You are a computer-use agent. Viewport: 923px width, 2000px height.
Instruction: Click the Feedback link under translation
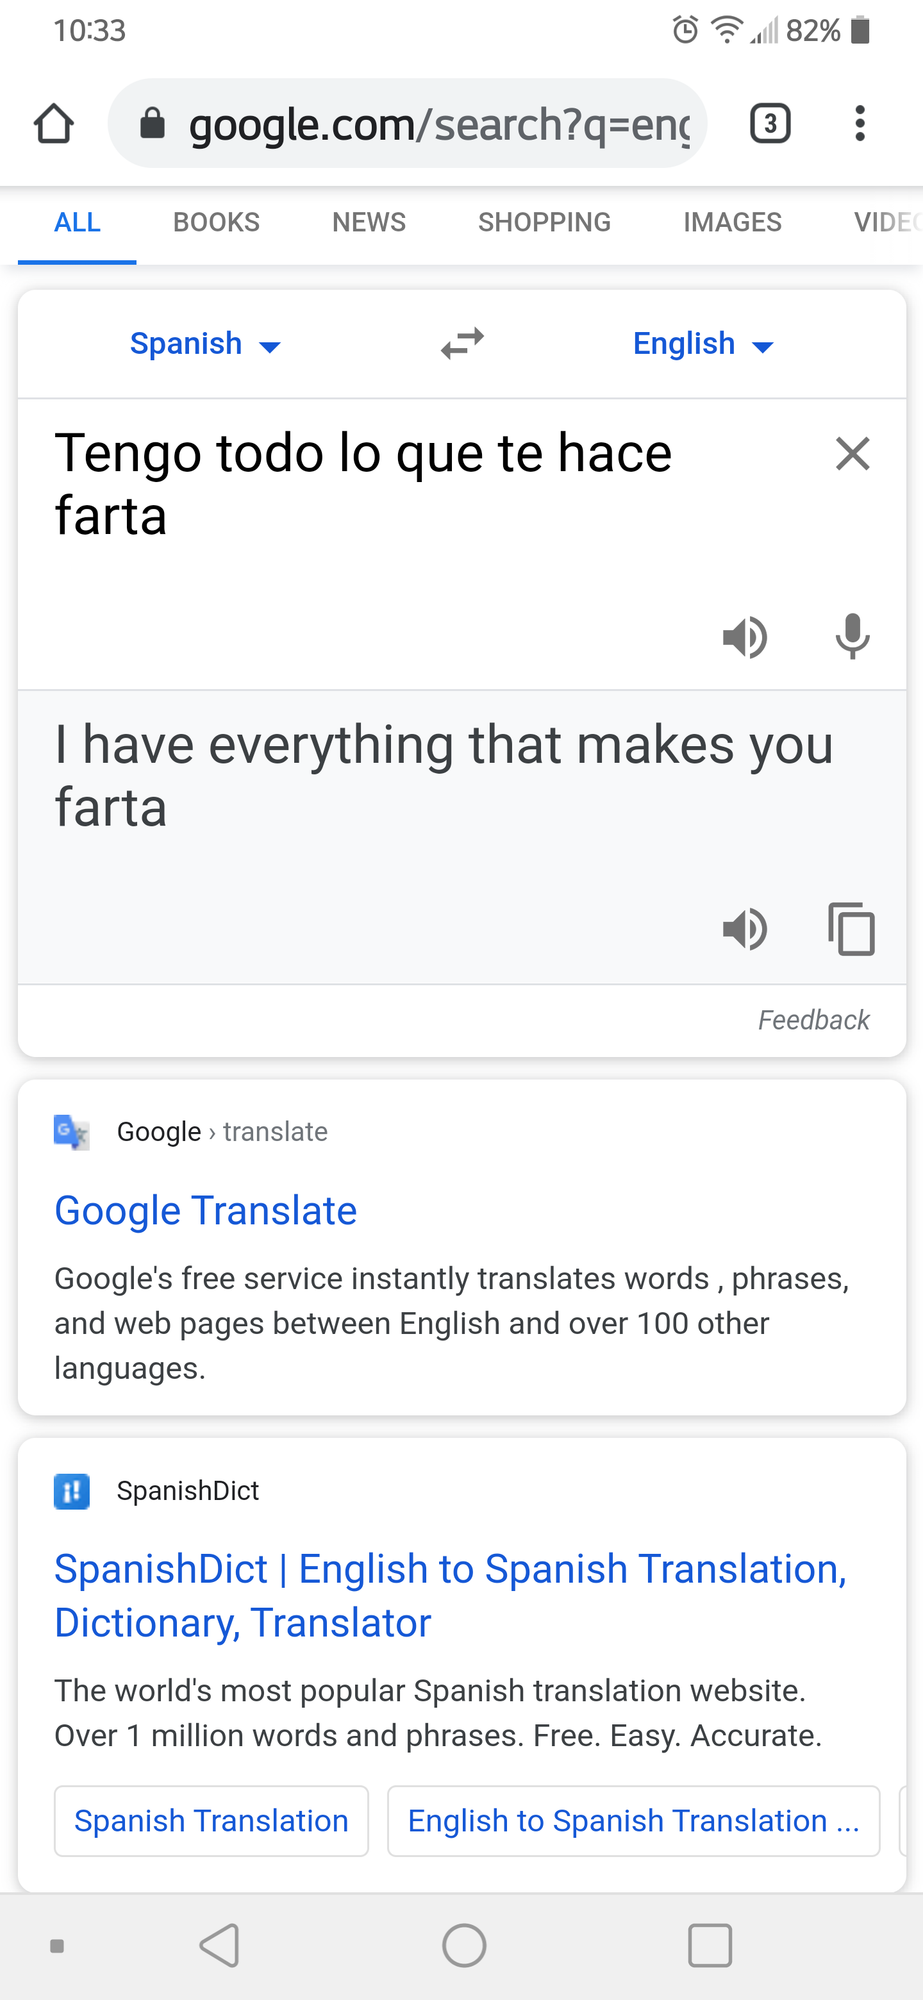pos(813,1020)
